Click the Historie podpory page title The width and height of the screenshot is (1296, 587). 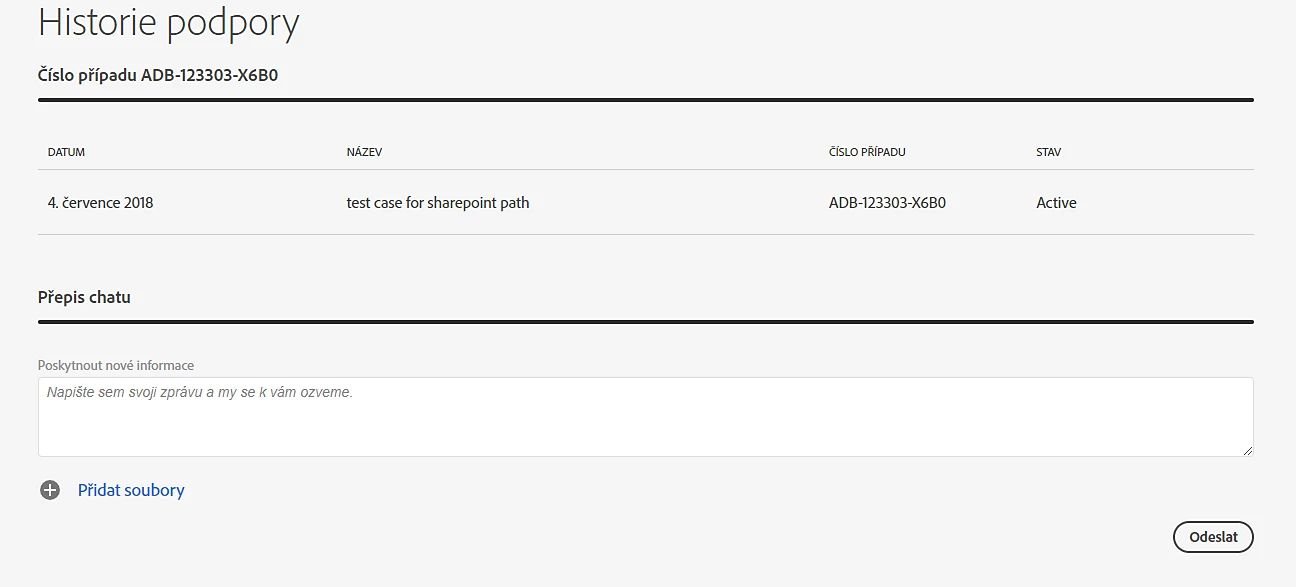tap(168, 22)
